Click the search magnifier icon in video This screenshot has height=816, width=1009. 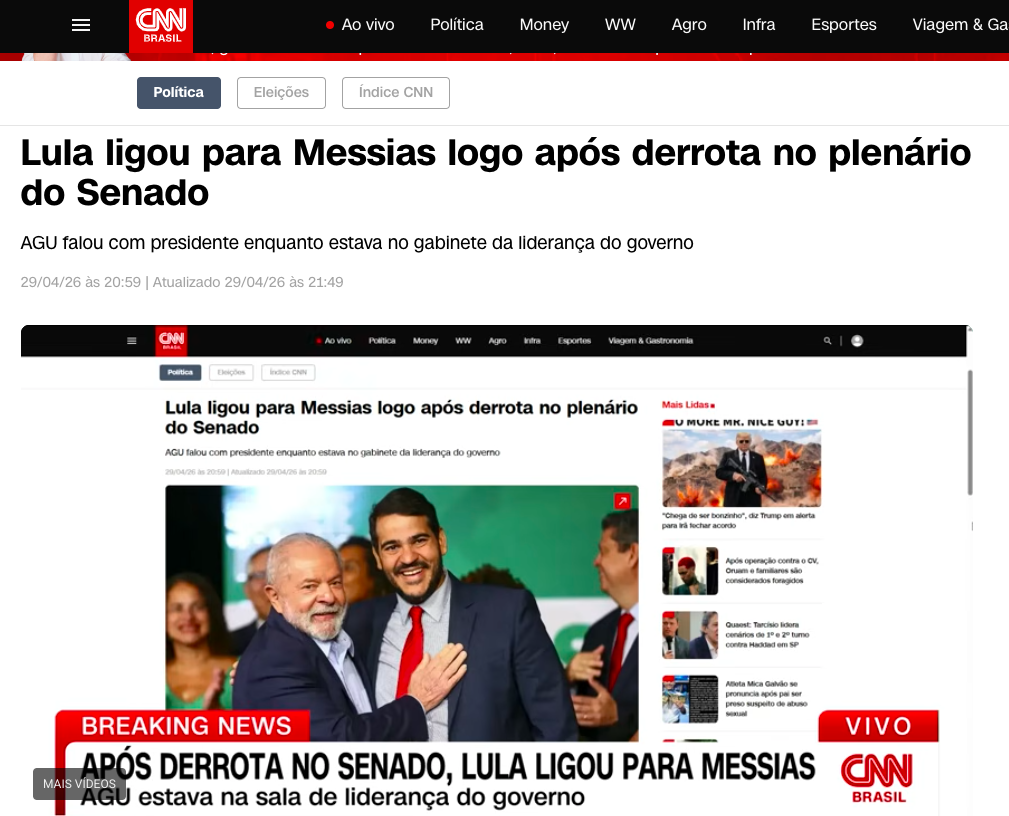(x=828, y=340)
